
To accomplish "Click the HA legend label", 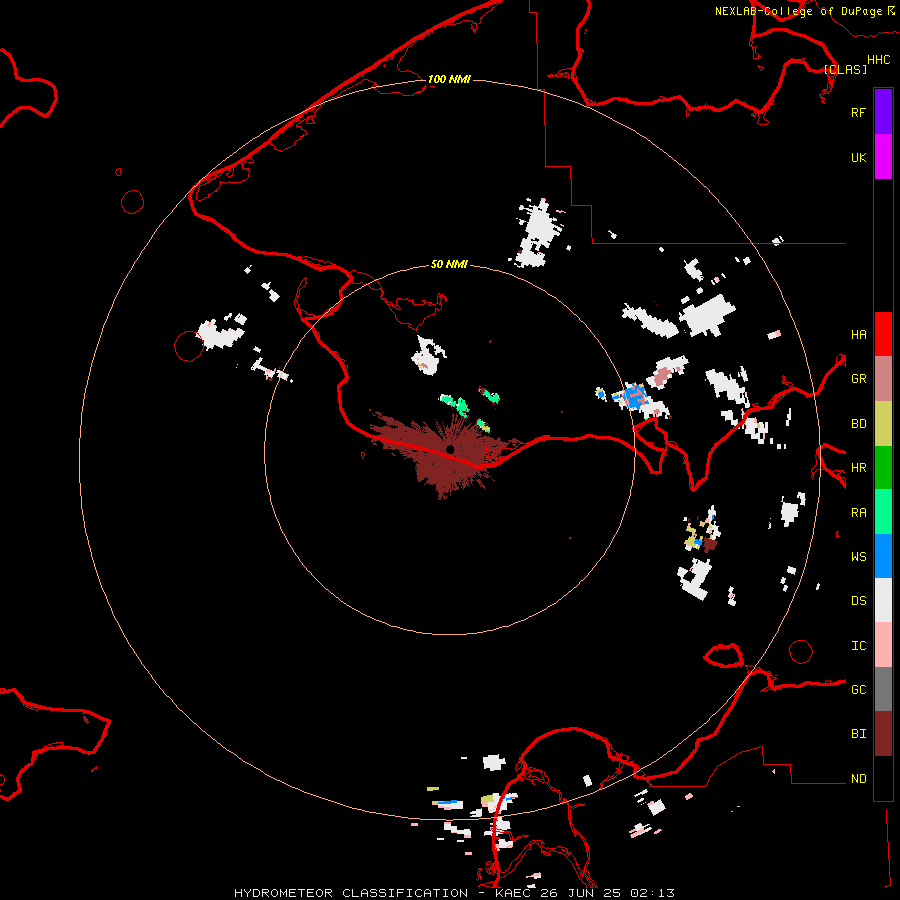I will 858,335.
